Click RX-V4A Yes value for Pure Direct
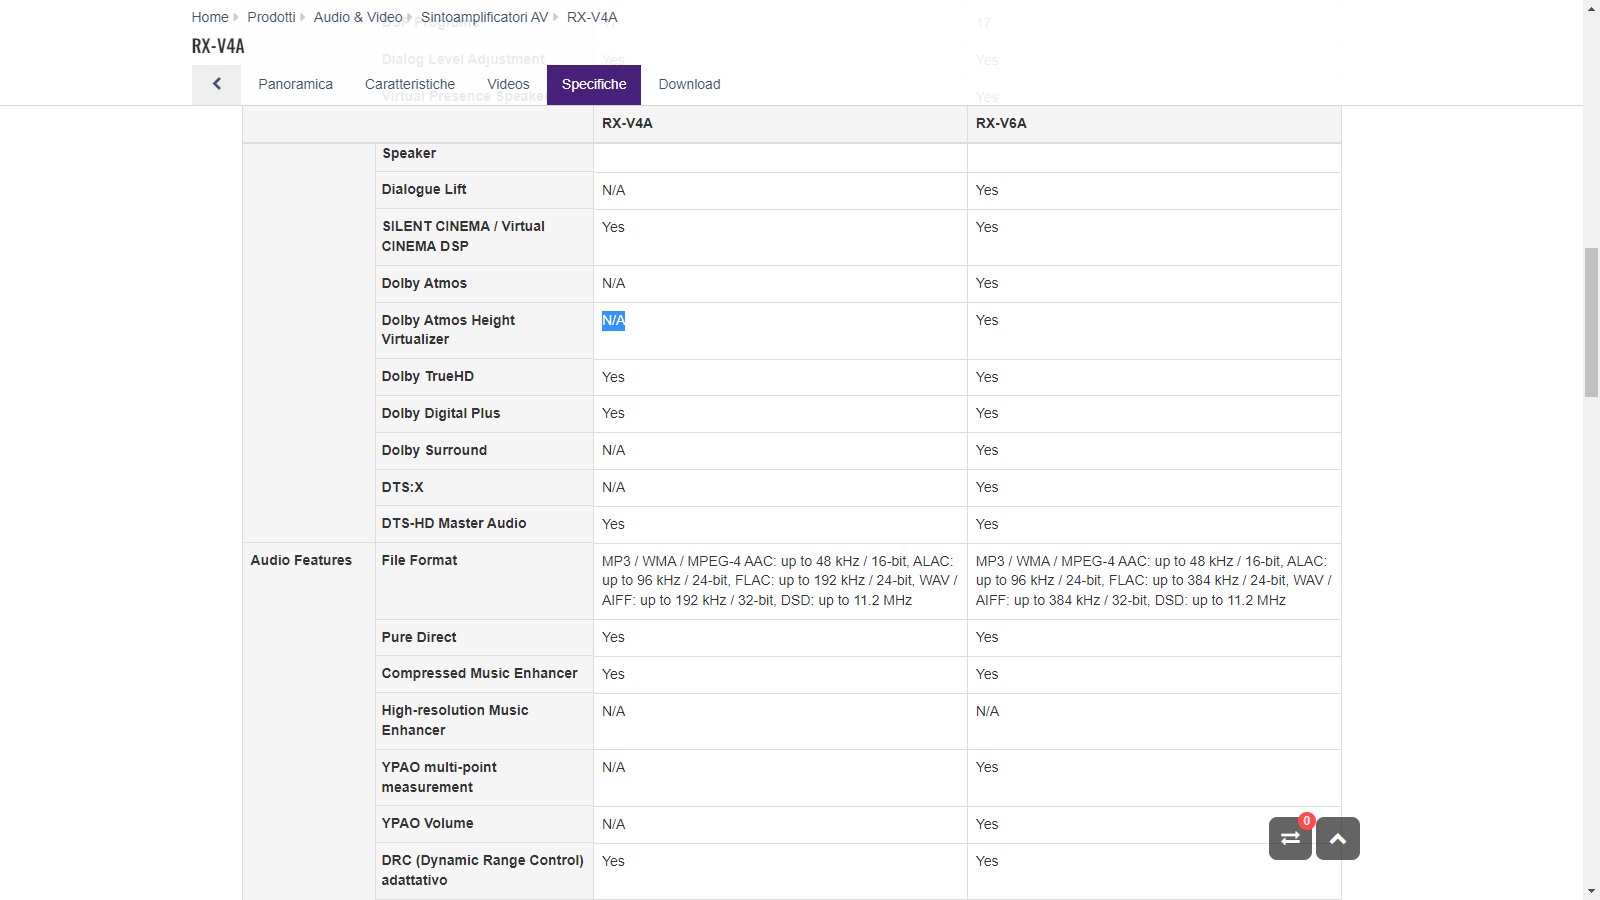1600x900 pixels. [613, 637]
